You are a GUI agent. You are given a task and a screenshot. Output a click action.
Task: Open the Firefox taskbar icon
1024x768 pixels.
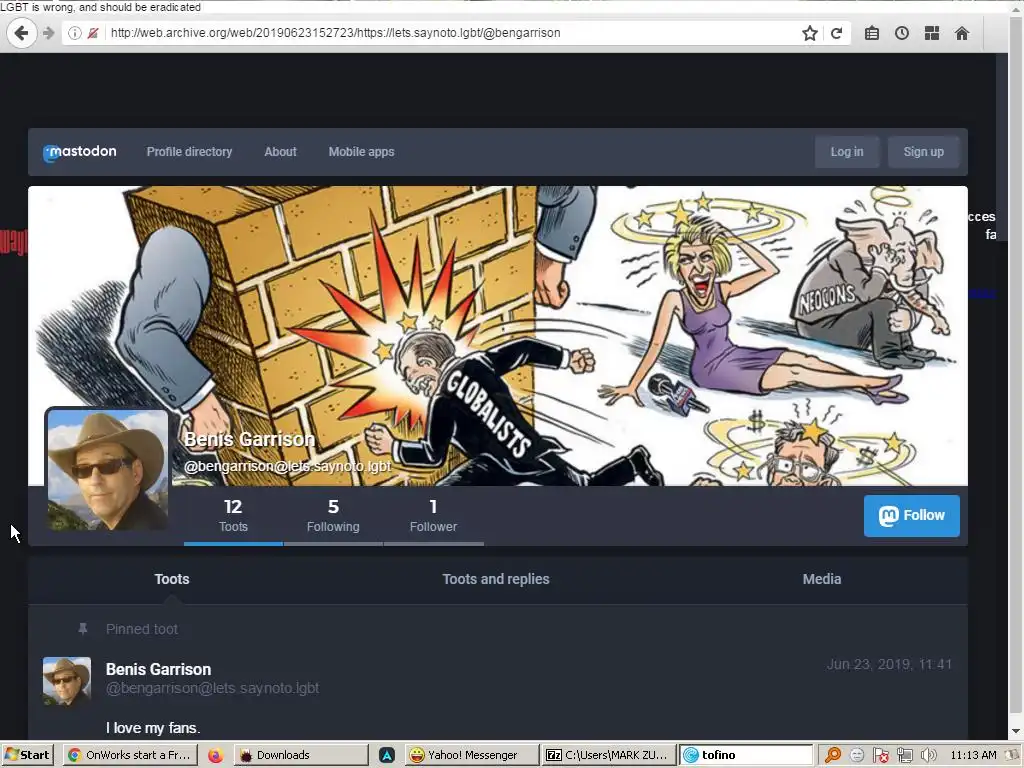(216, 756)
